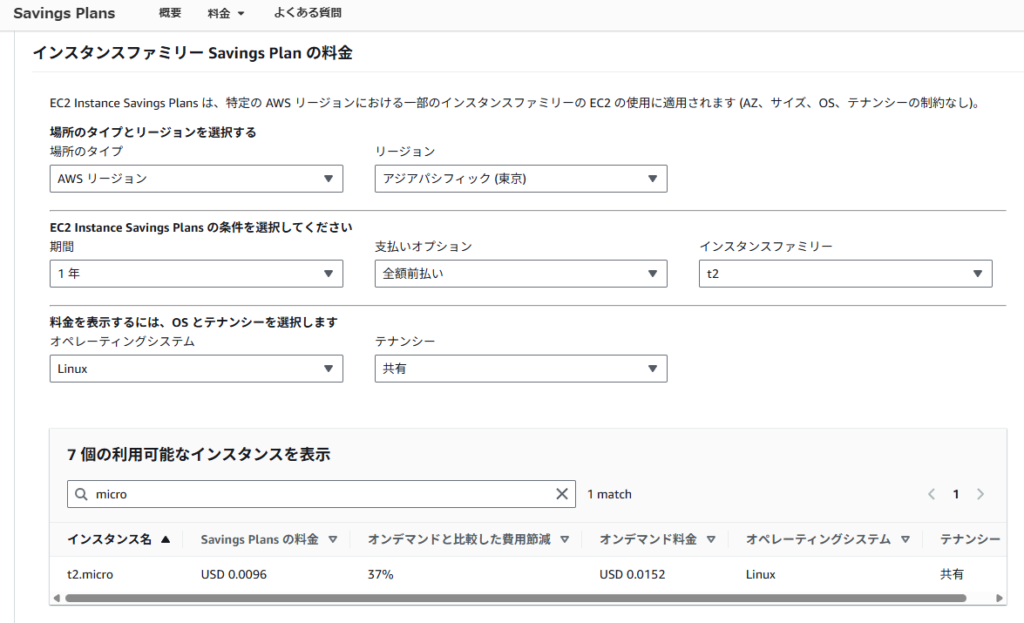
Task: Go to previous page with left chevron
Action: tap(931, 494)
